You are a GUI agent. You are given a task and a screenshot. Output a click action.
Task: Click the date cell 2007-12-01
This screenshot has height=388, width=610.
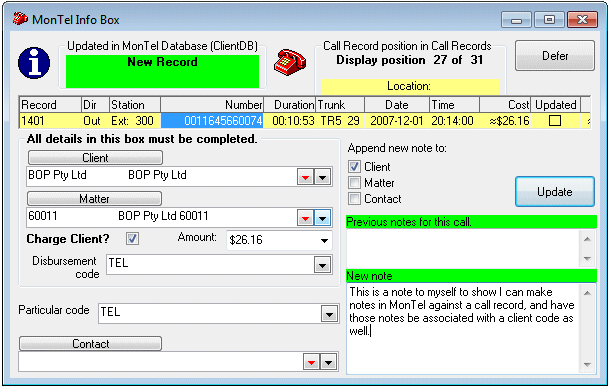tap(396, 121)
